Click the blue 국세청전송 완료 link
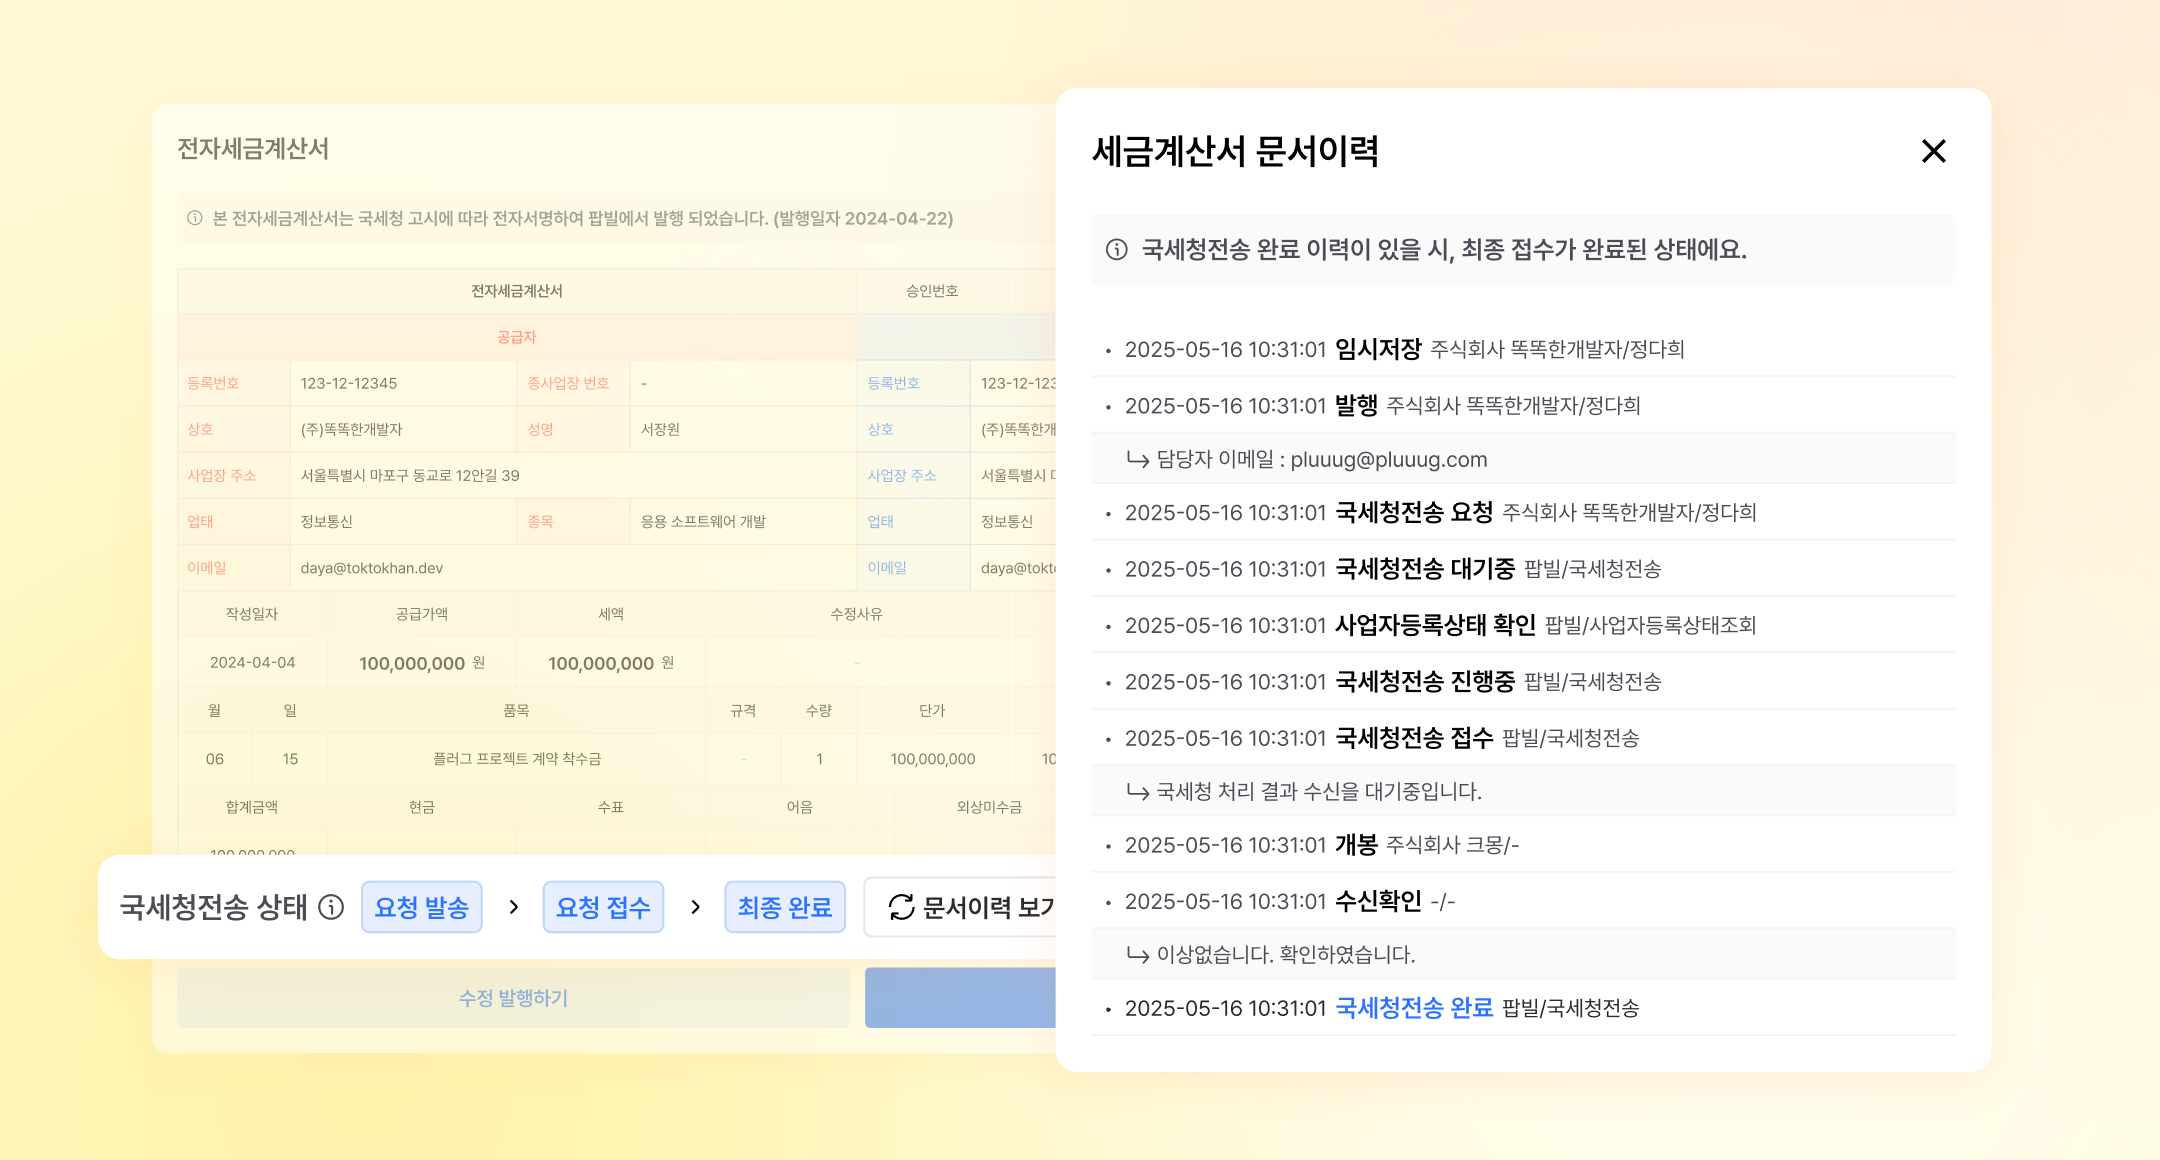Viewport: 2160px width, 1160px height. click(x=1413, y=1008)
